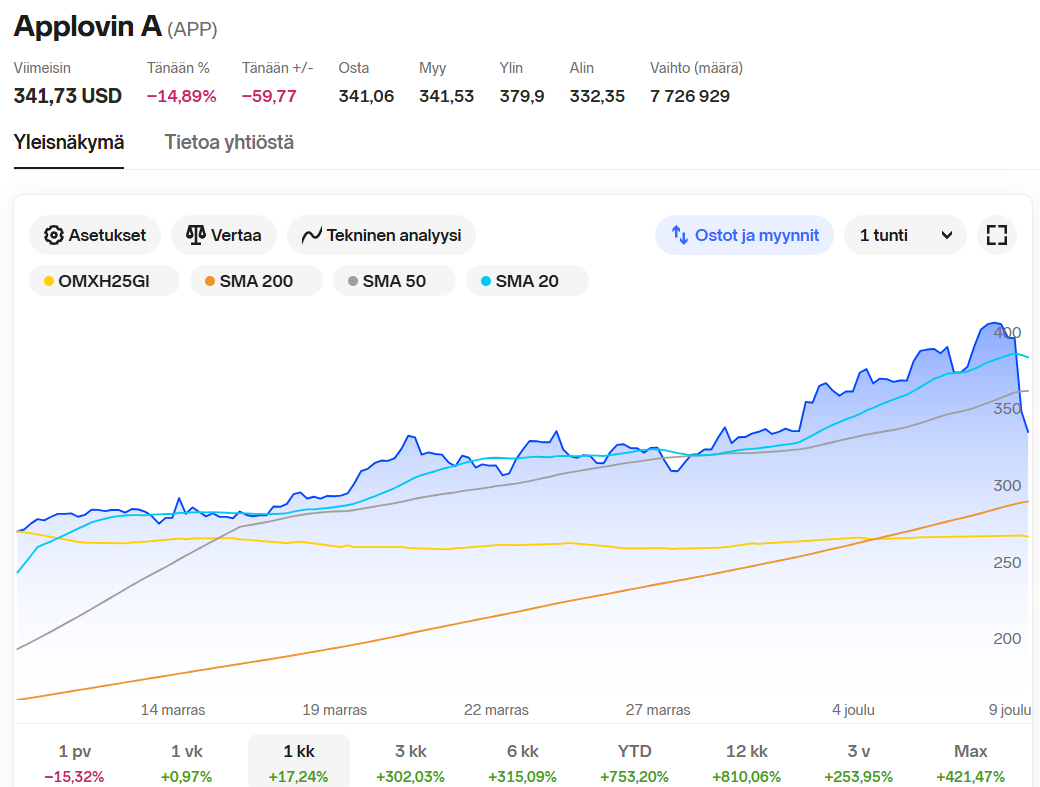Click the yellow dot of OMXH25GI
Image resolution: width=1040 pixels, height=787 pixels.
pos(48,281)
